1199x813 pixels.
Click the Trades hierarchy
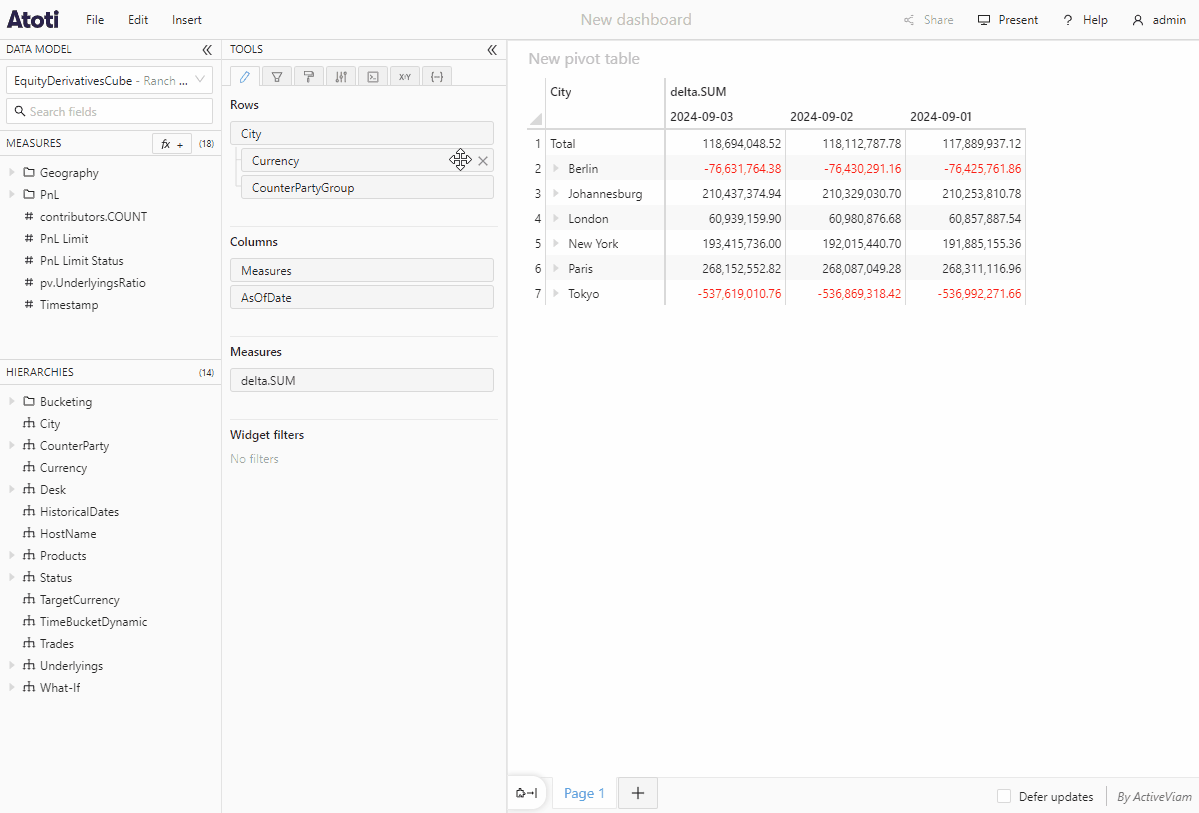pyautogui.click(x=57, y=644)
